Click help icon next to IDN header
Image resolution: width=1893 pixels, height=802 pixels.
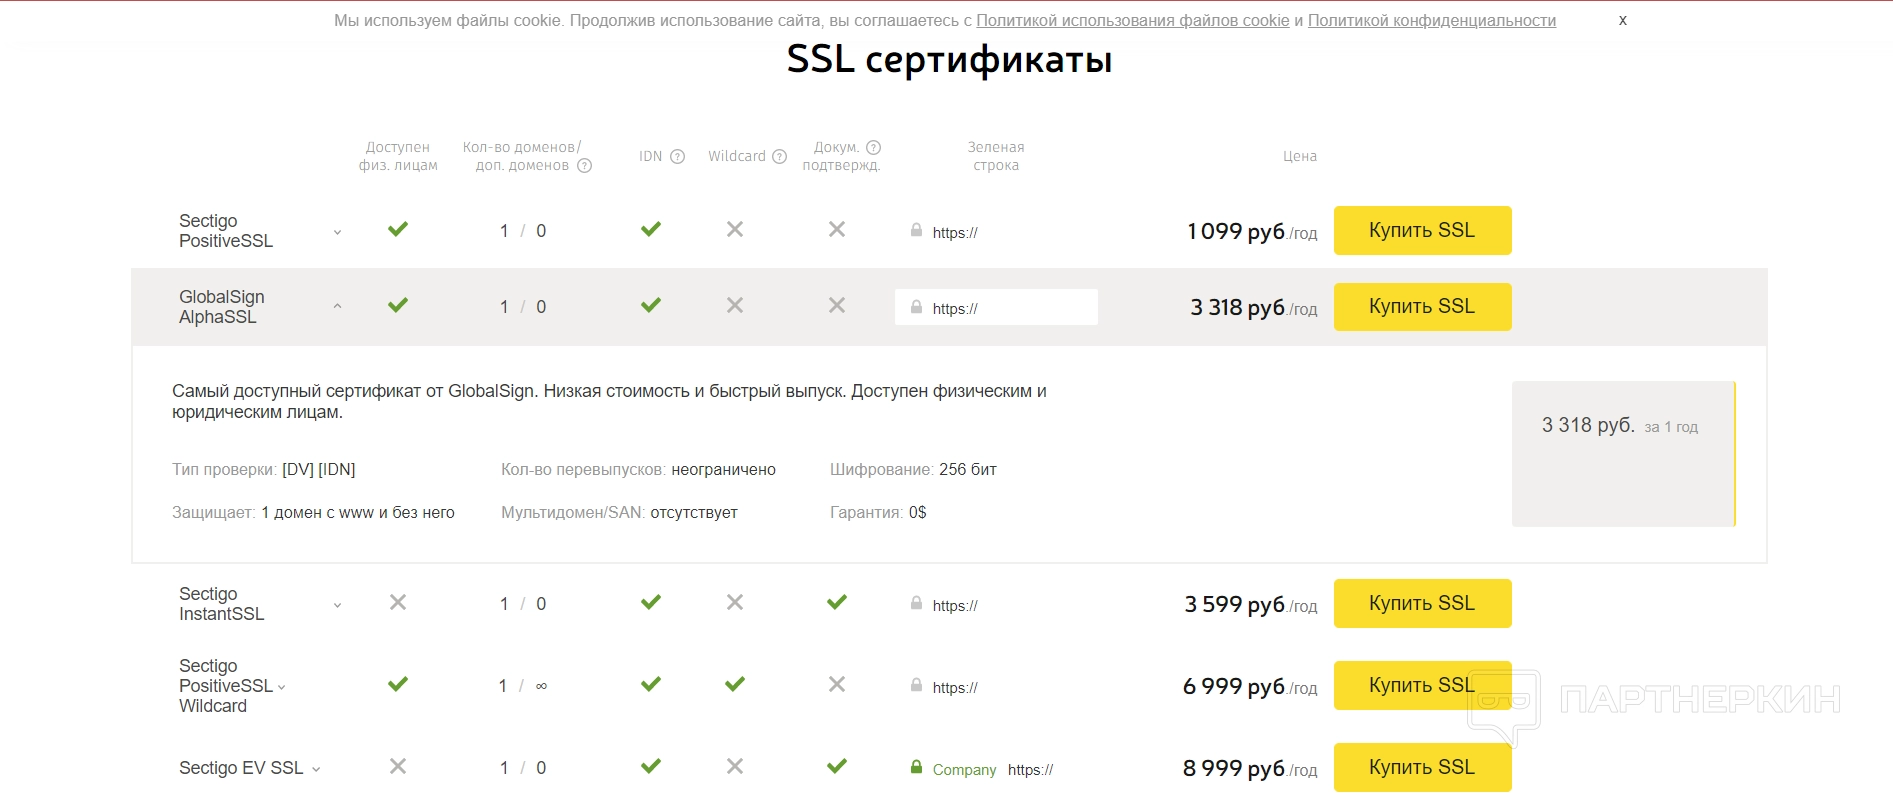click(x=677, y=157)
